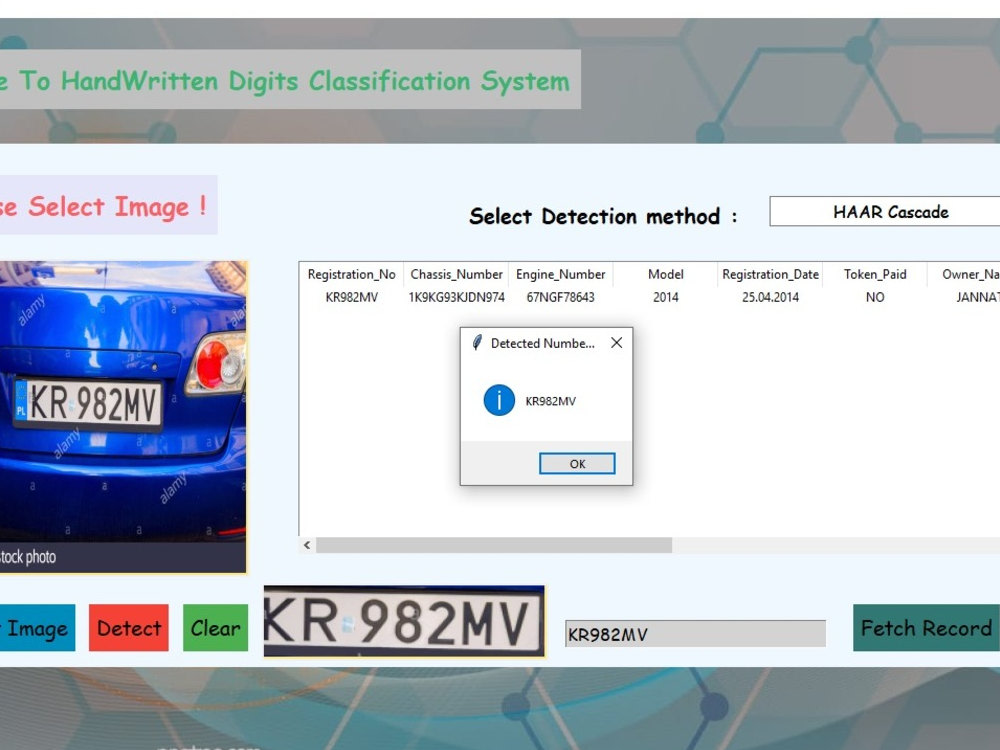Click the red Detect button
Viewport: 1000px width, 750px height.
tap(129, 628)
